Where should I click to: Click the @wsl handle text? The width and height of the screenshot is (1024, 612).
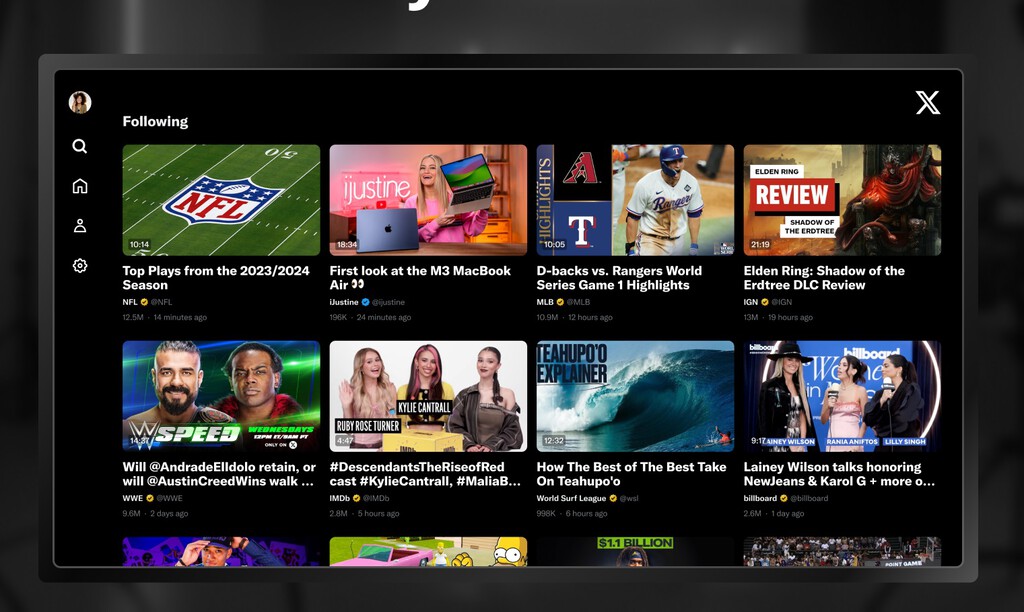point(629,498)
